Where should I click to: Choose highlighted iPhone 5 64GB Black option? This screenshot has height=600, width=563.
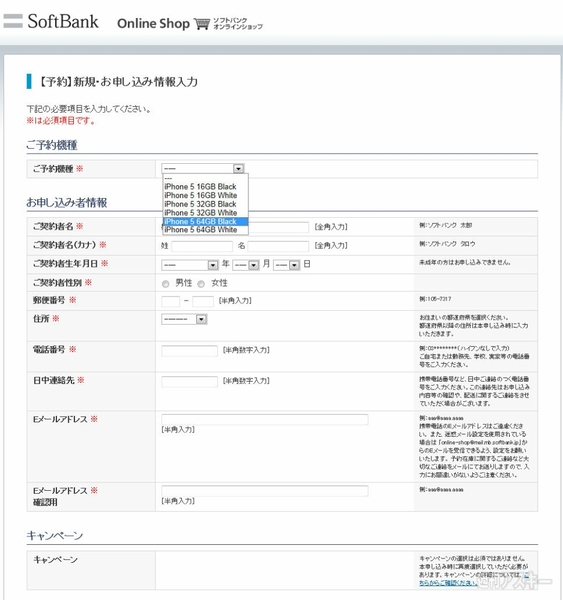click(x=206, y=222)
